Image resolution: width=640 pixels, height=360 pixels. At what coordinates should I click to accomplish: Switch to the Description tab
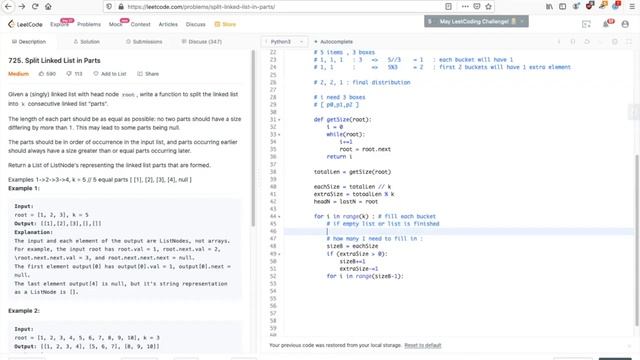(29, 42)
